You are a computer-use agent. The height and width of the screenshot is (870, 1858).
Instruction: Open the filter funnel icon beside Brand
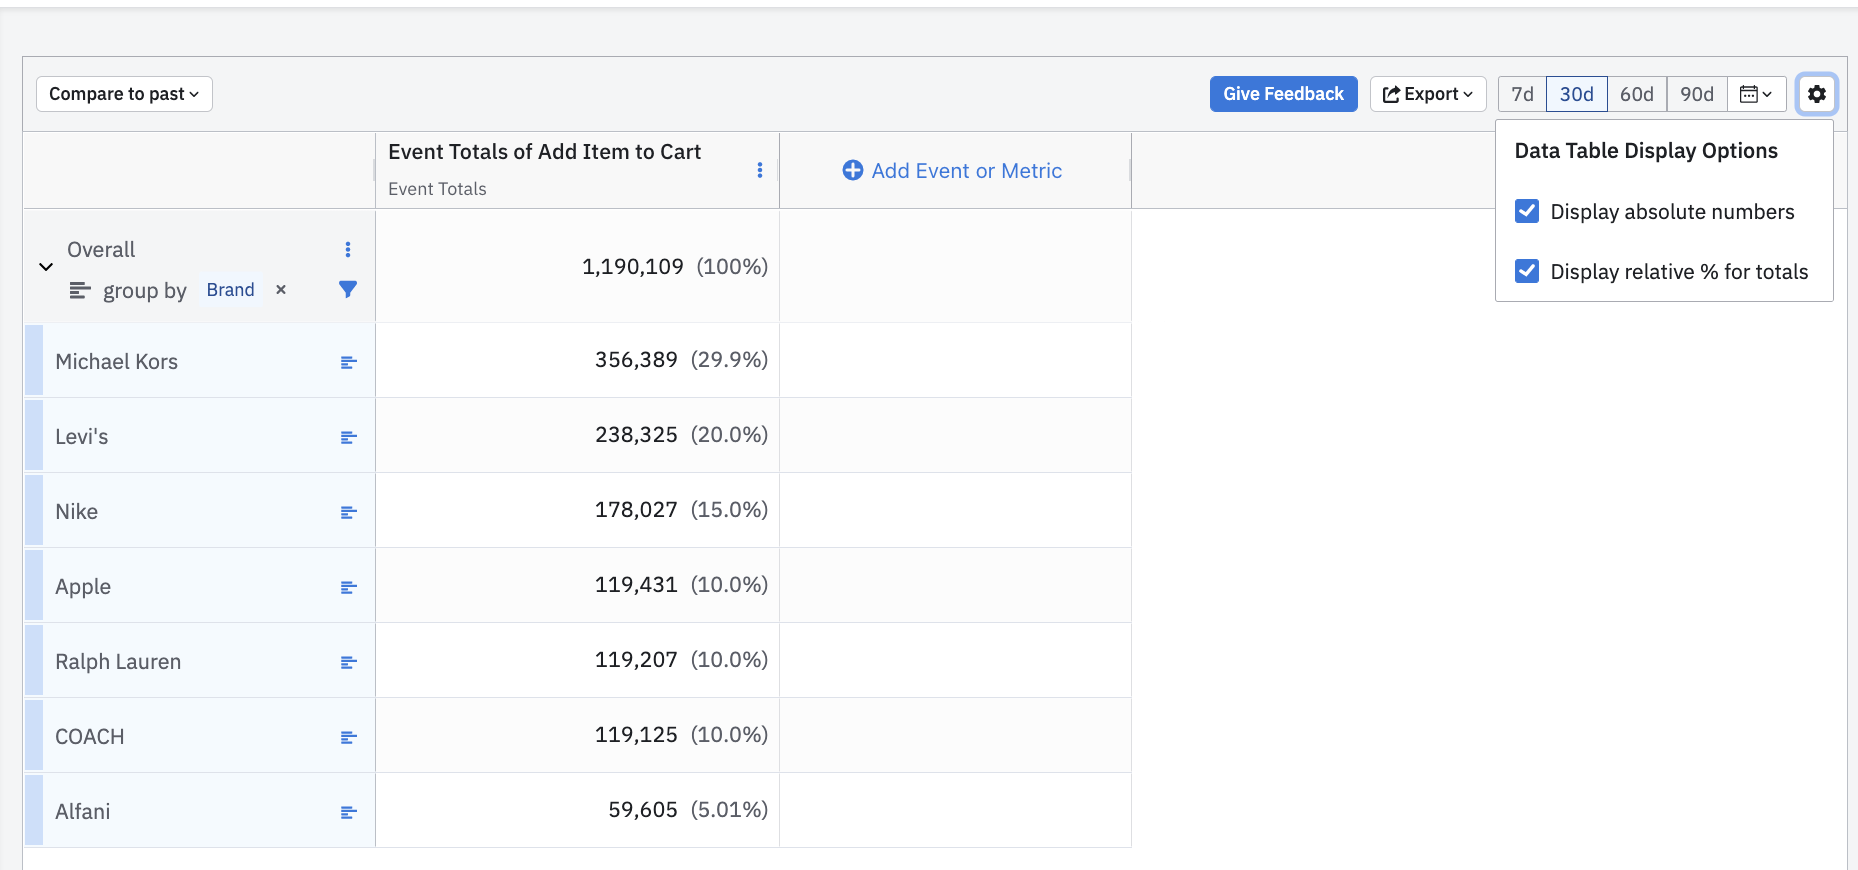point(348,290)
